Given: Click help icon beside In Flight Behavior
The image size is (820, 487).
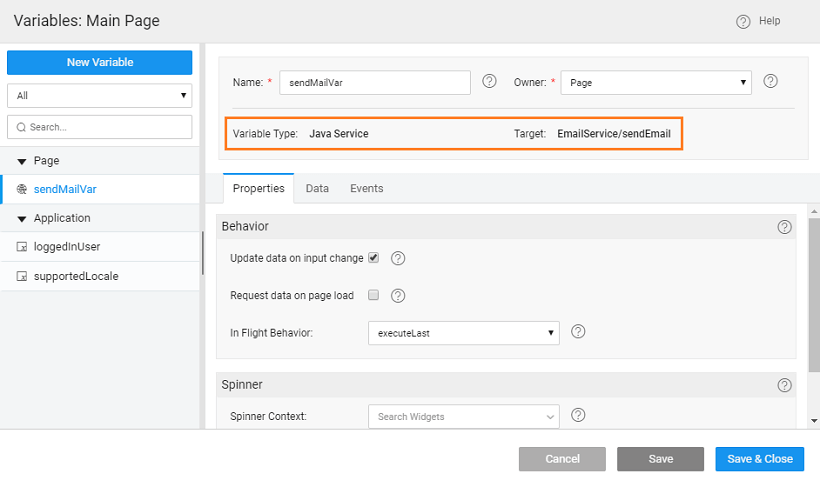Looking at the screenshot, I should 577,332.
